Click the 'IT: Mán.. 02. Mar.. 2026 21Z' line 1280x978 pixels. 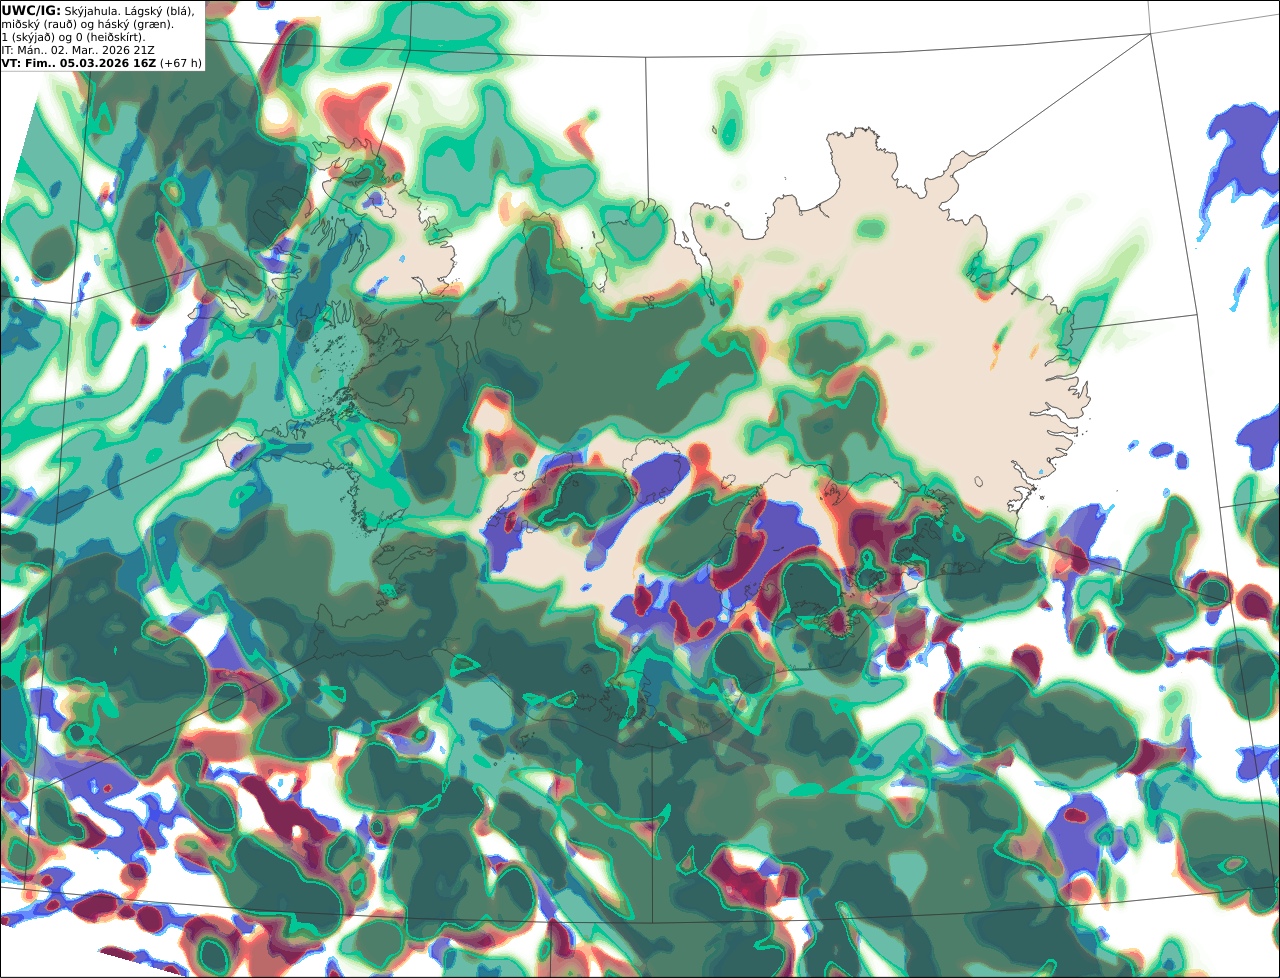tap(78, 49)
